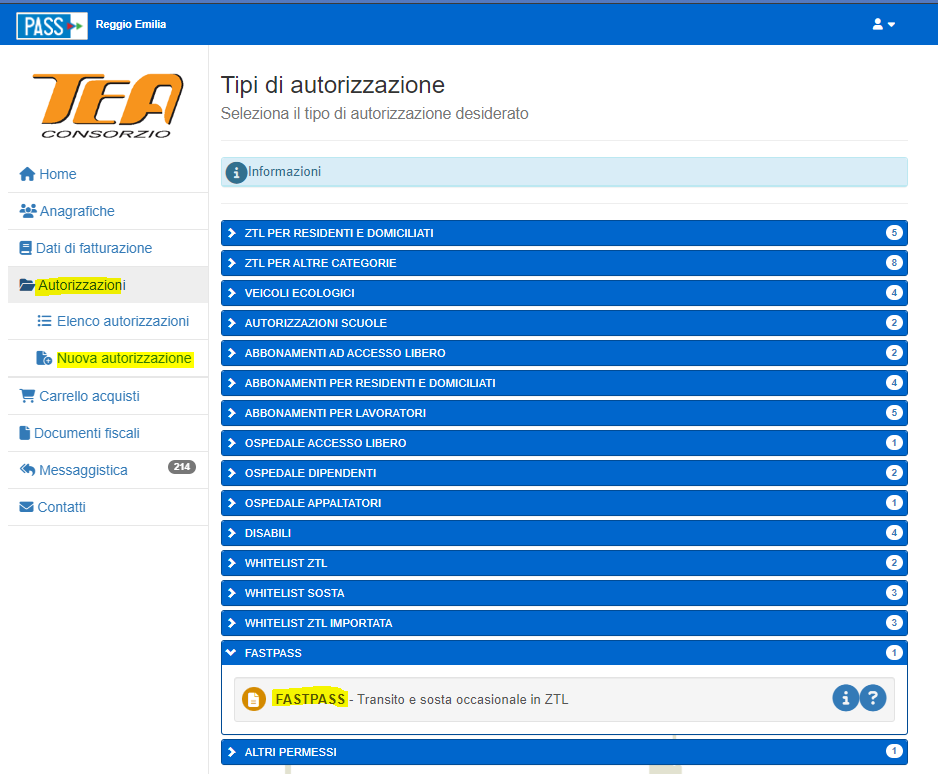Expand the DISABILI section
938x774 pixels.
(267, 533)
